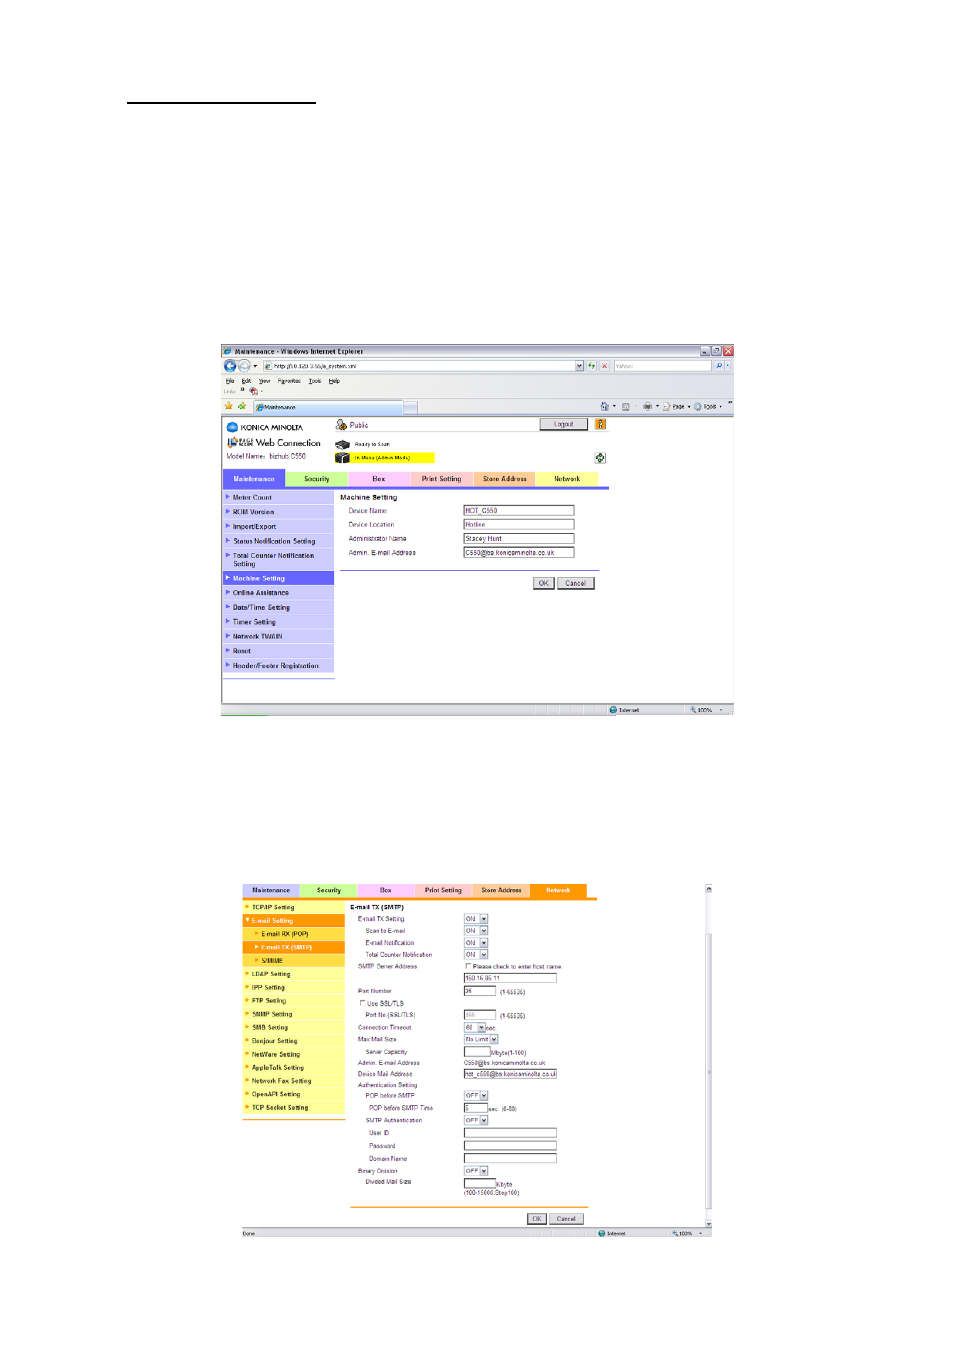
Task: Open the address bar URL dropdown
Action: [579, 366]
